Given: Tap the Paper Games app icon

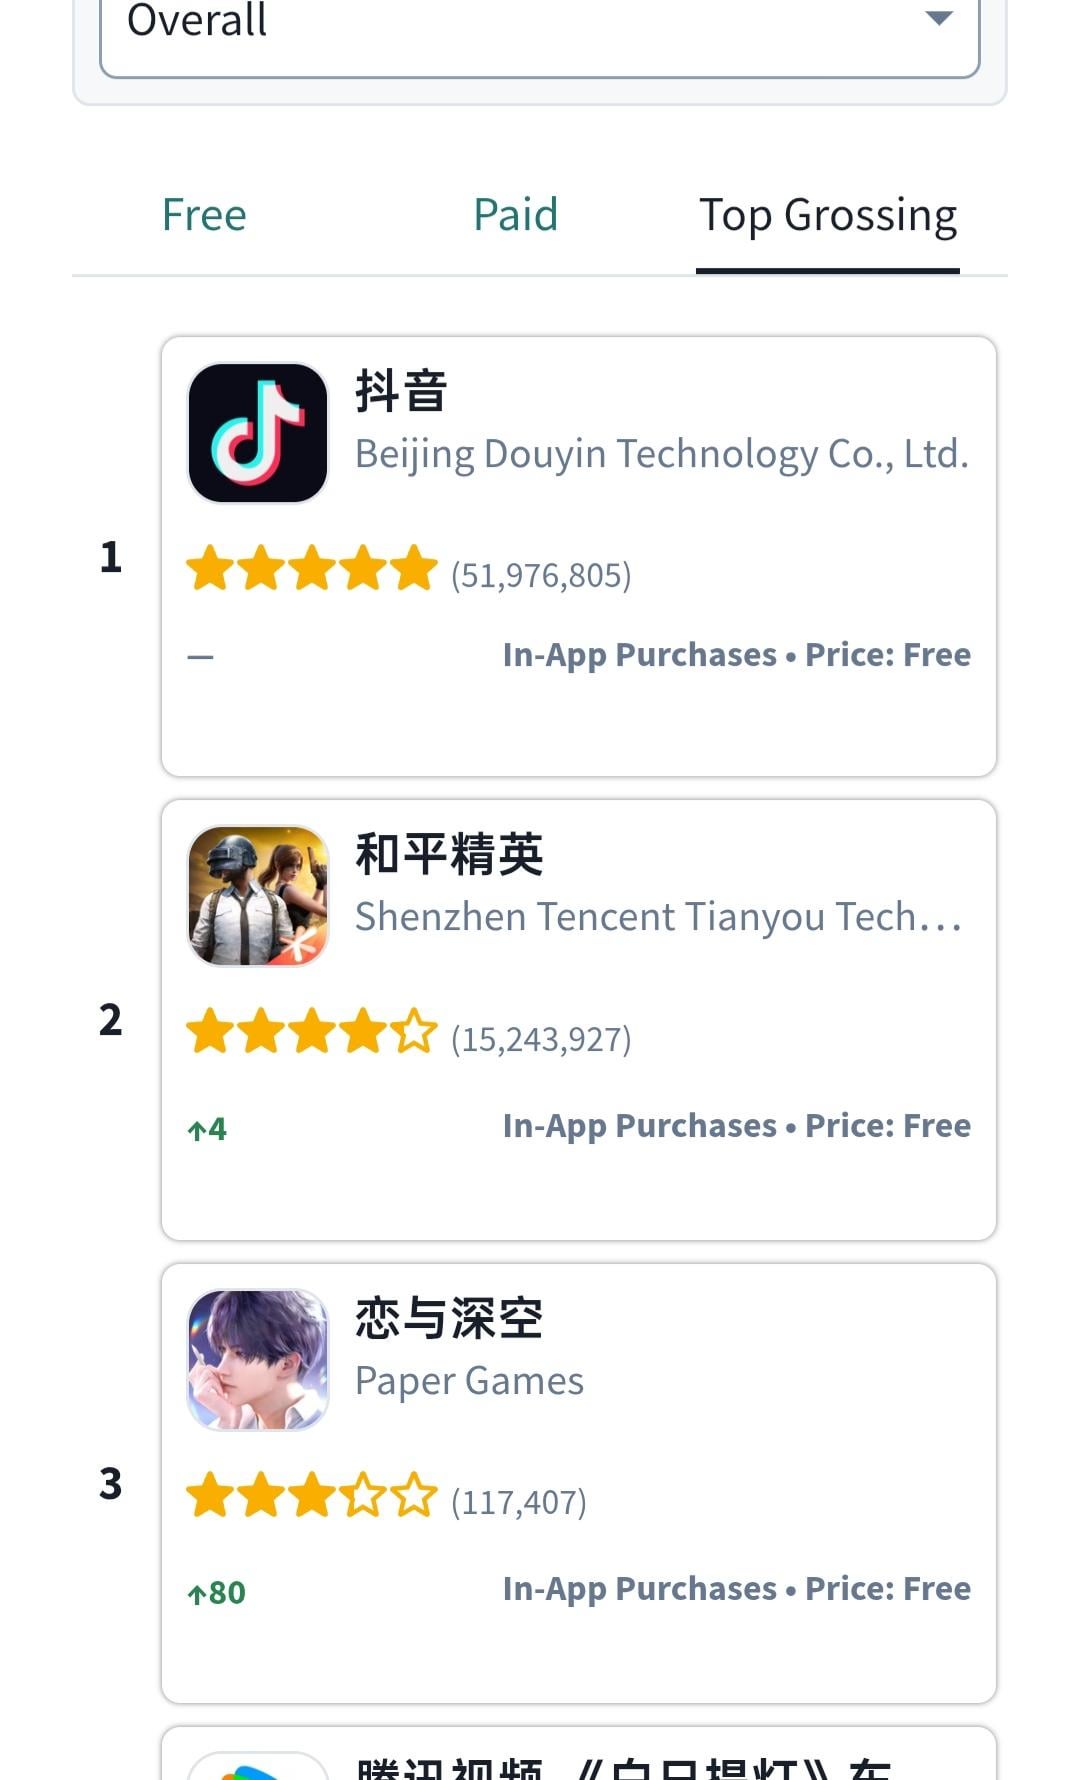Looking at the screenshot, I should tap(258, 1359).
